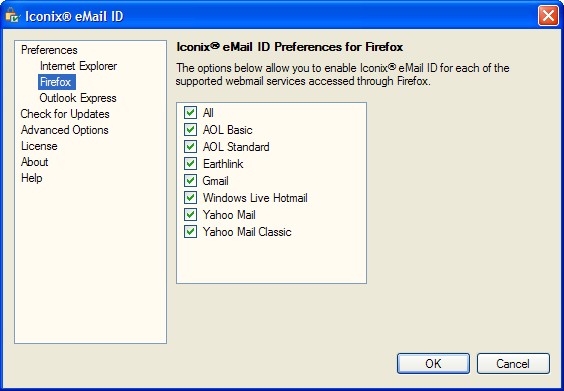Viewport: 564px width, 391px height.
Task: Open Outlook Express preferences
Action: [78, 98]
